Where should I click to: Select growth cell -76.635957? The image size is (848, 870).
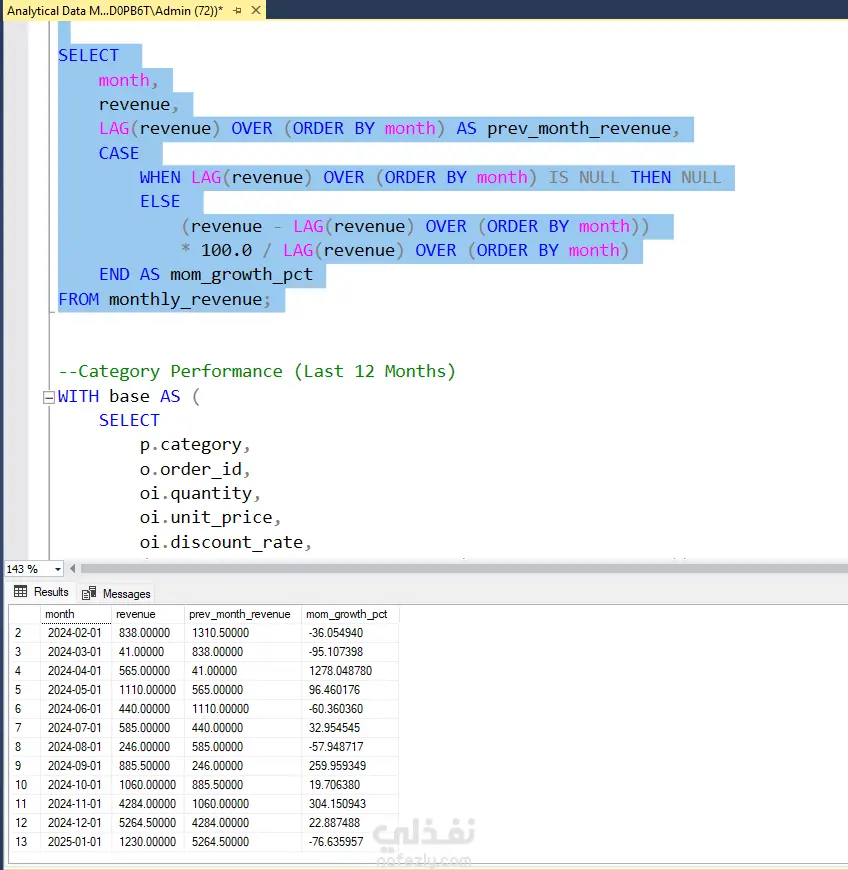[350, 842]
